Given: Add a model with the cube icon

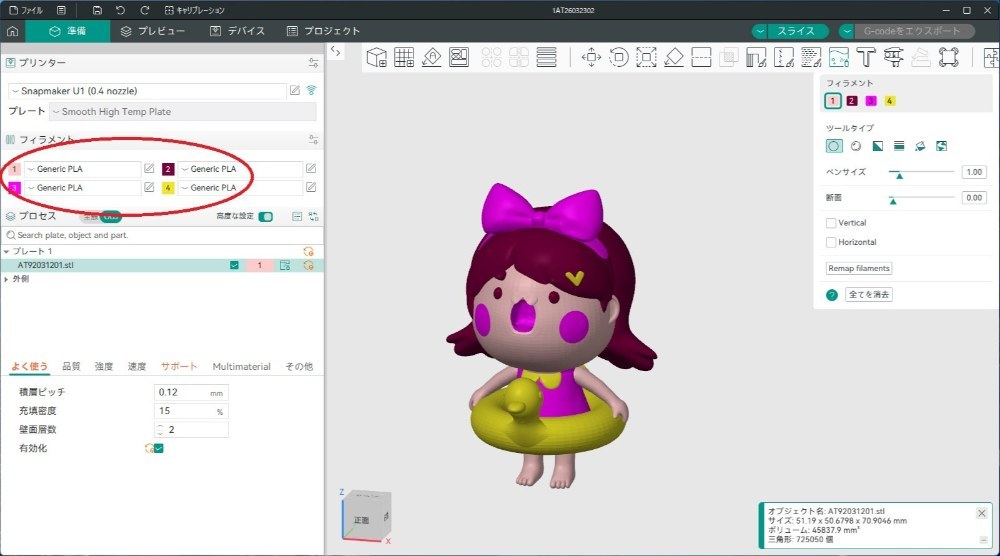Looking at the screenshot, I should [x=376, y=57].
